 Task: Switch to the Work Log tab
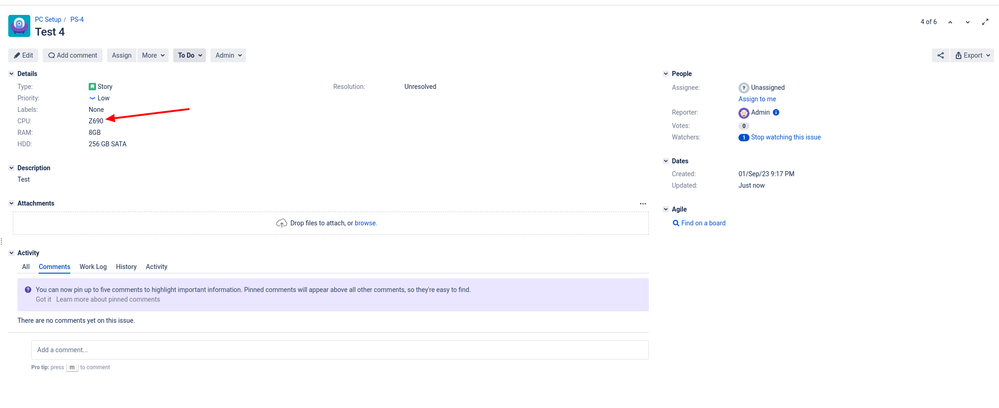click(93, 266)
